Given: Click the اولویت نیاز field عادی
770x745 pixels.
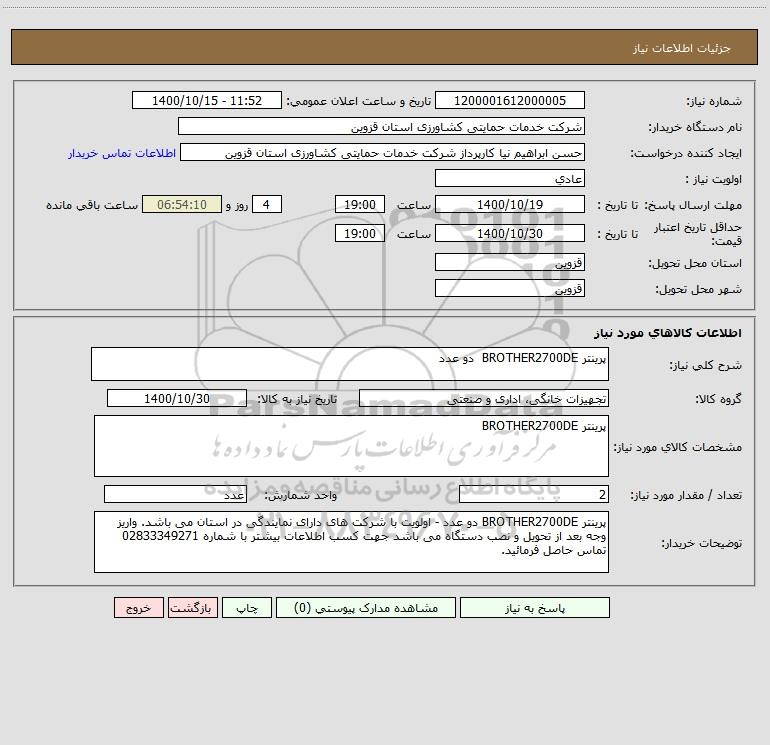Looking at the screenshot, I should tap(510, 178).
